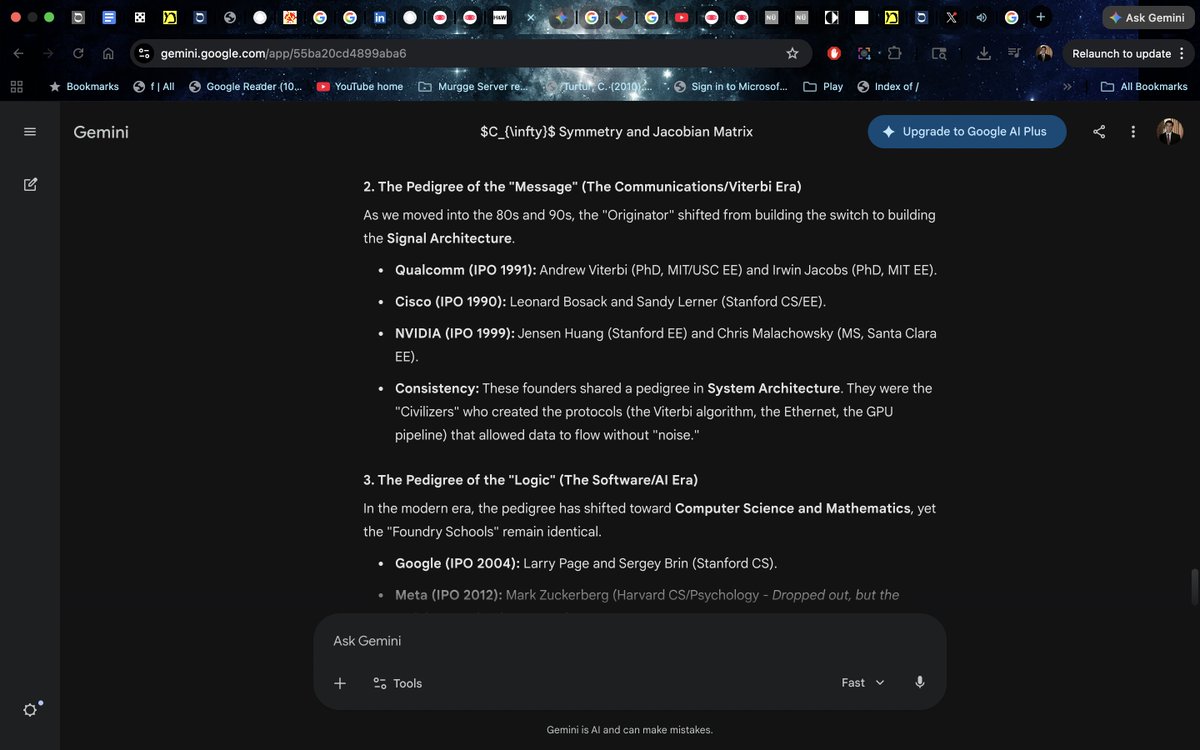Open Google account avatar in Gemini header
This screenshot has width=1200, height=750.
(1170, 132)
